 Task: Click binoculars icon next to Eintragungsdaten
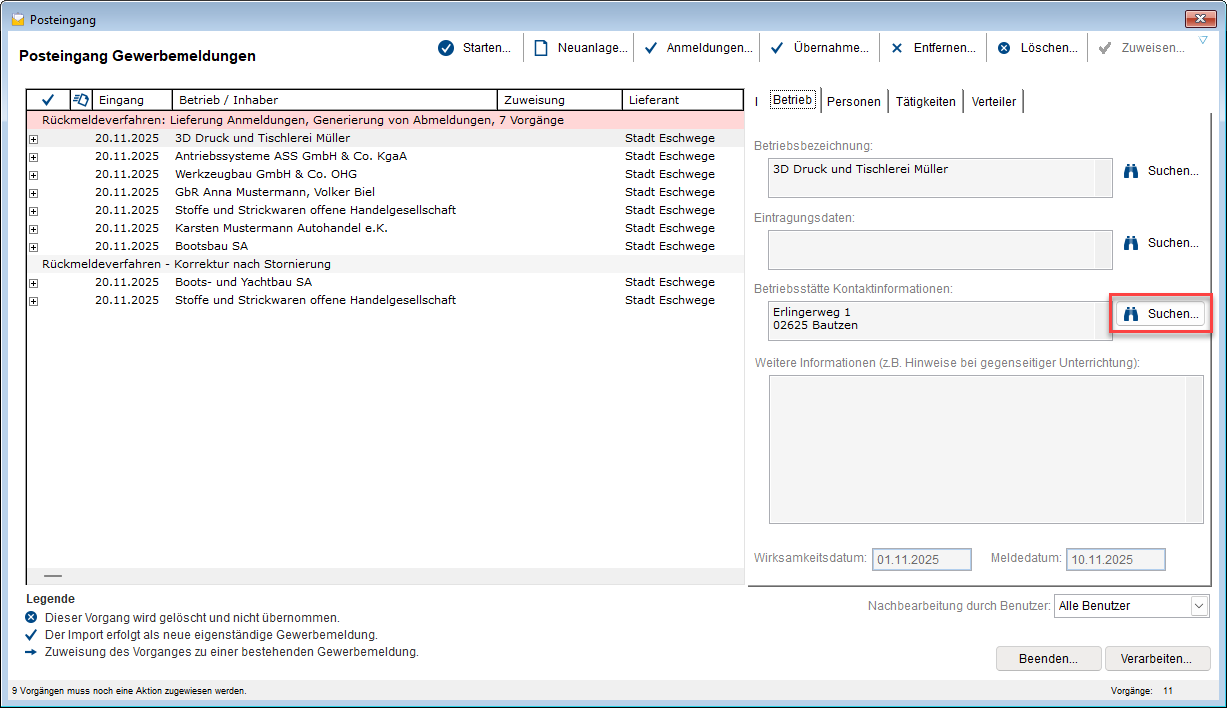(1132, 243)
